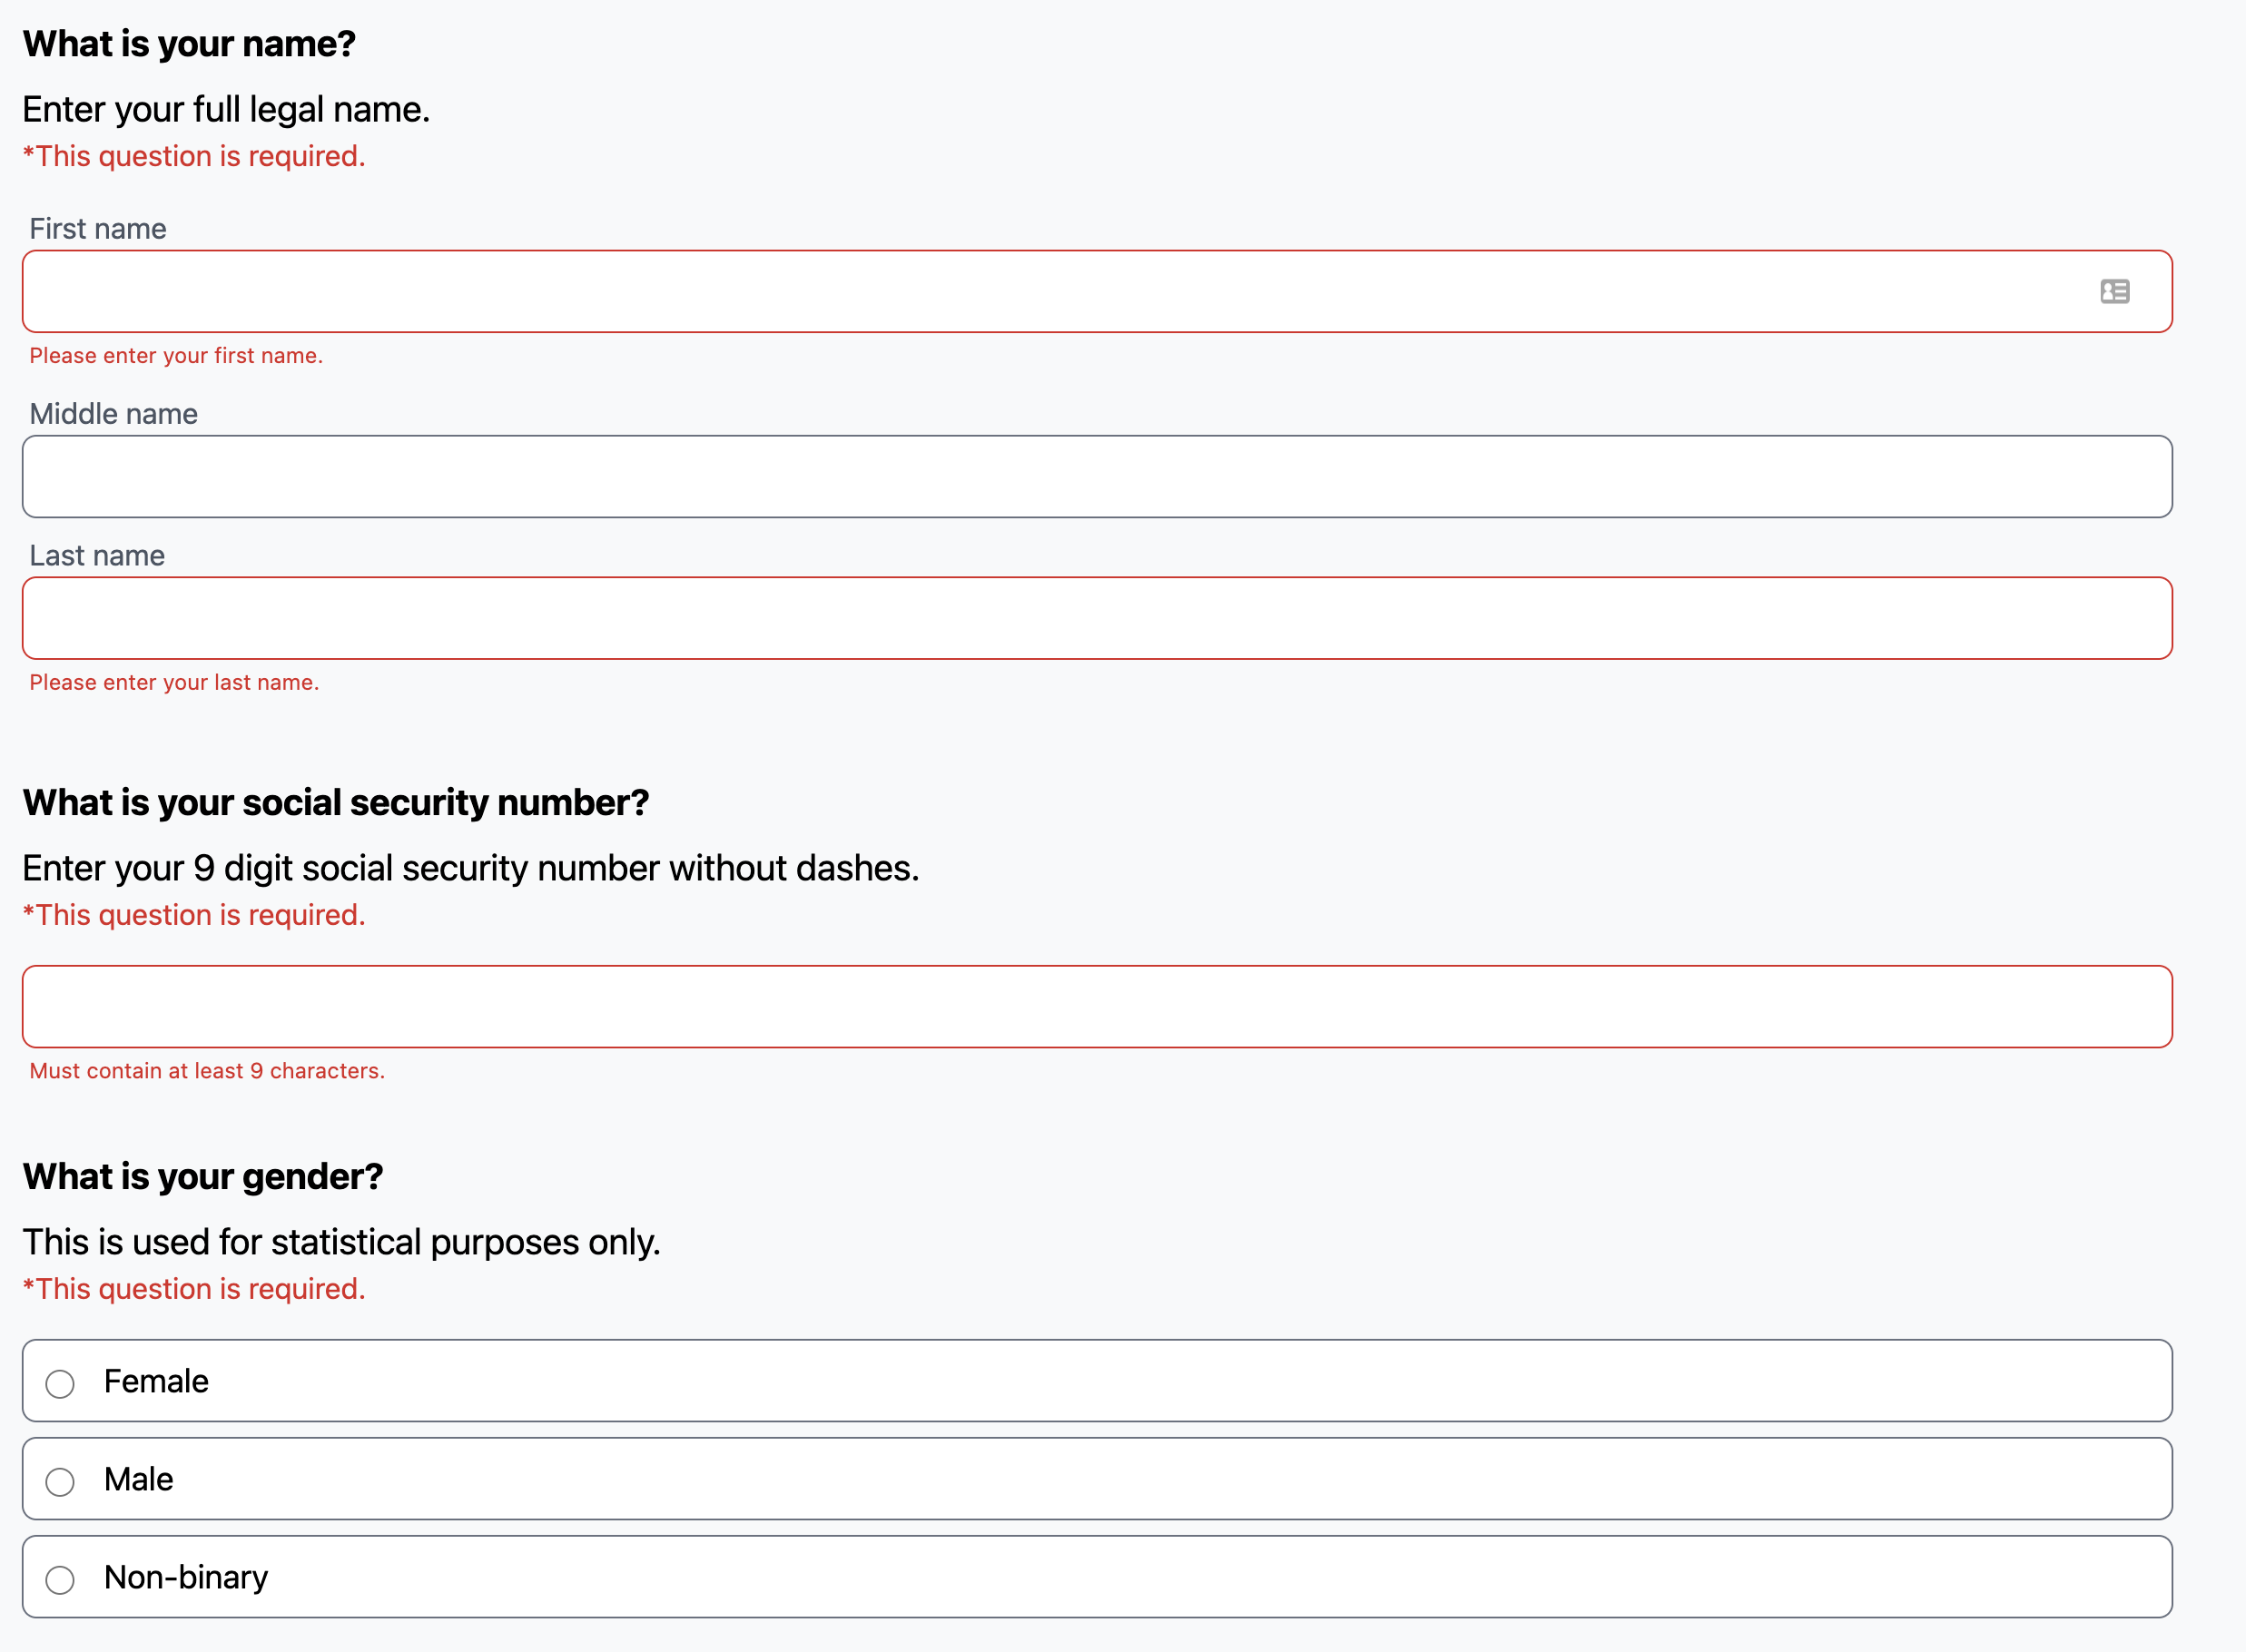Click the 'This question is required' text under name
2246x1652 pixels.
point(193,156)
